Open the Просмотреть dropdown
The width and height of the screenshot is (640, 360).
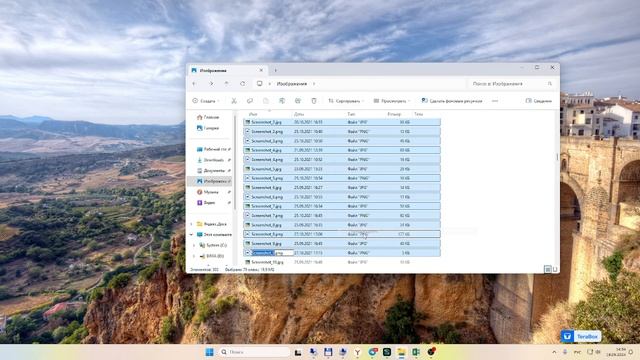pyautogui.click(x=392, y=101)
